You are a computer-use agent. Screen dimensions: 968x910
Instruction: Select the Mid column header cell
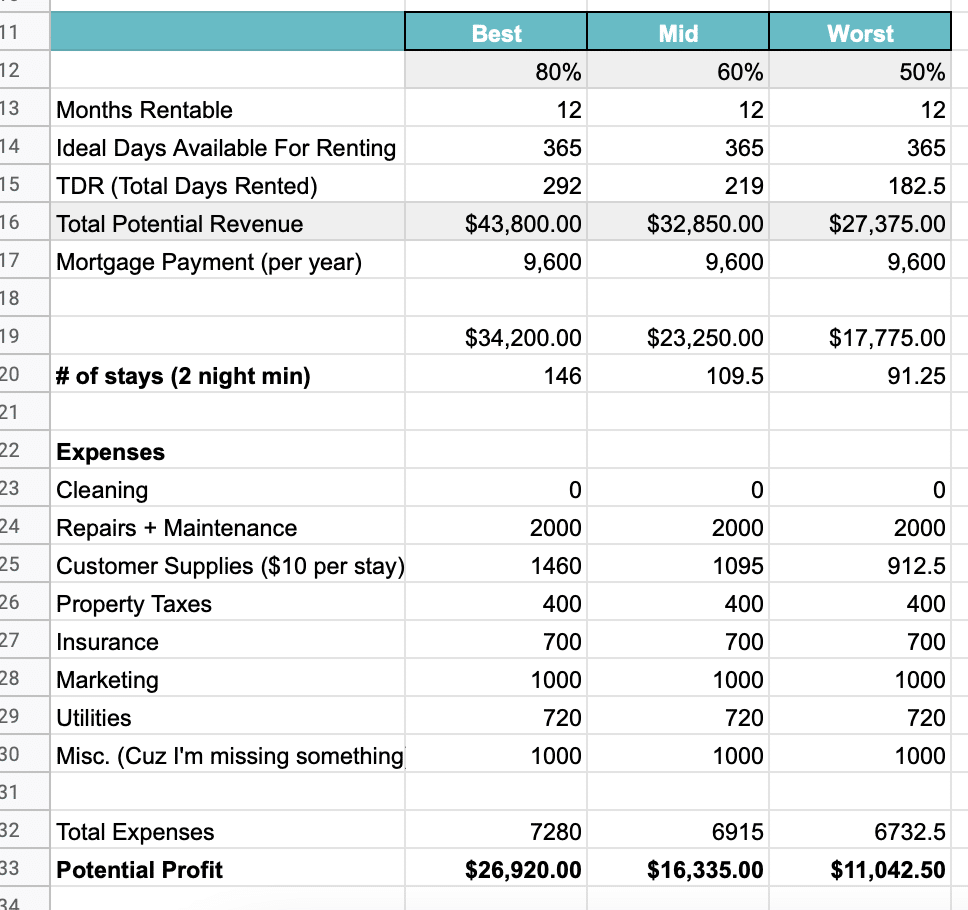(x=678, y=31)
